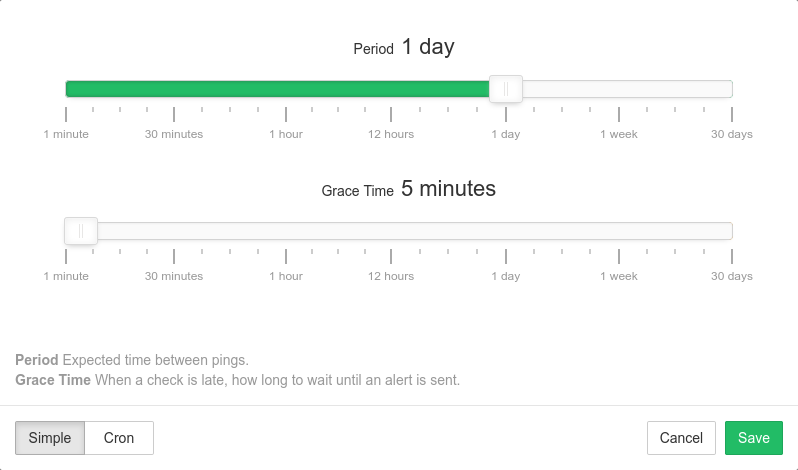The image size is (798, 470).
Task: Set Grace Time slider to 1 day mark
Action: (x=506, y=231)
